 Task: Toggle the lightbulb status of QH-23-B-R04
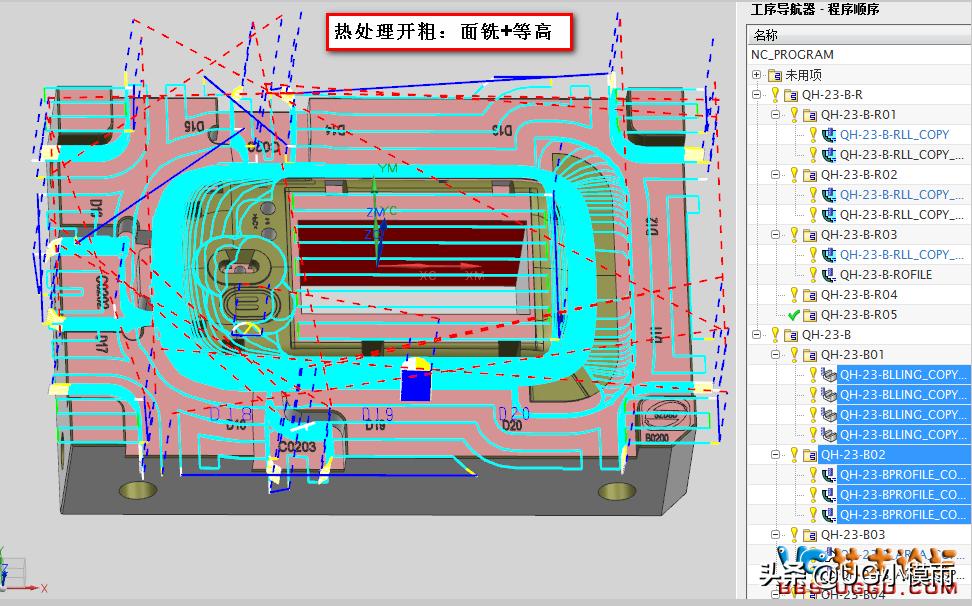point(793,294)
